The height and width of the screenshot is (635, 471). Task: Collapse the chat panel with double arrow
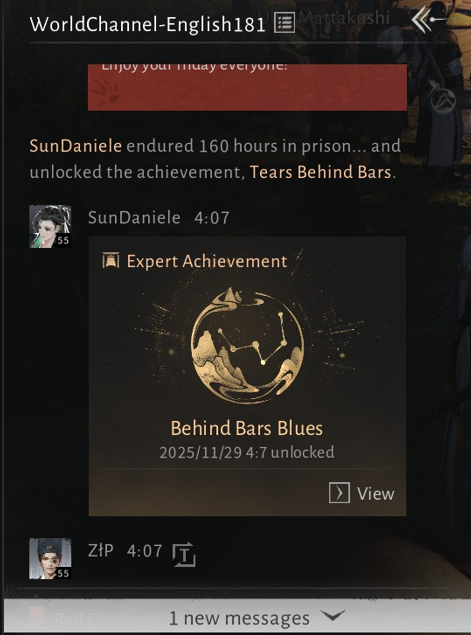click(423, 20)
